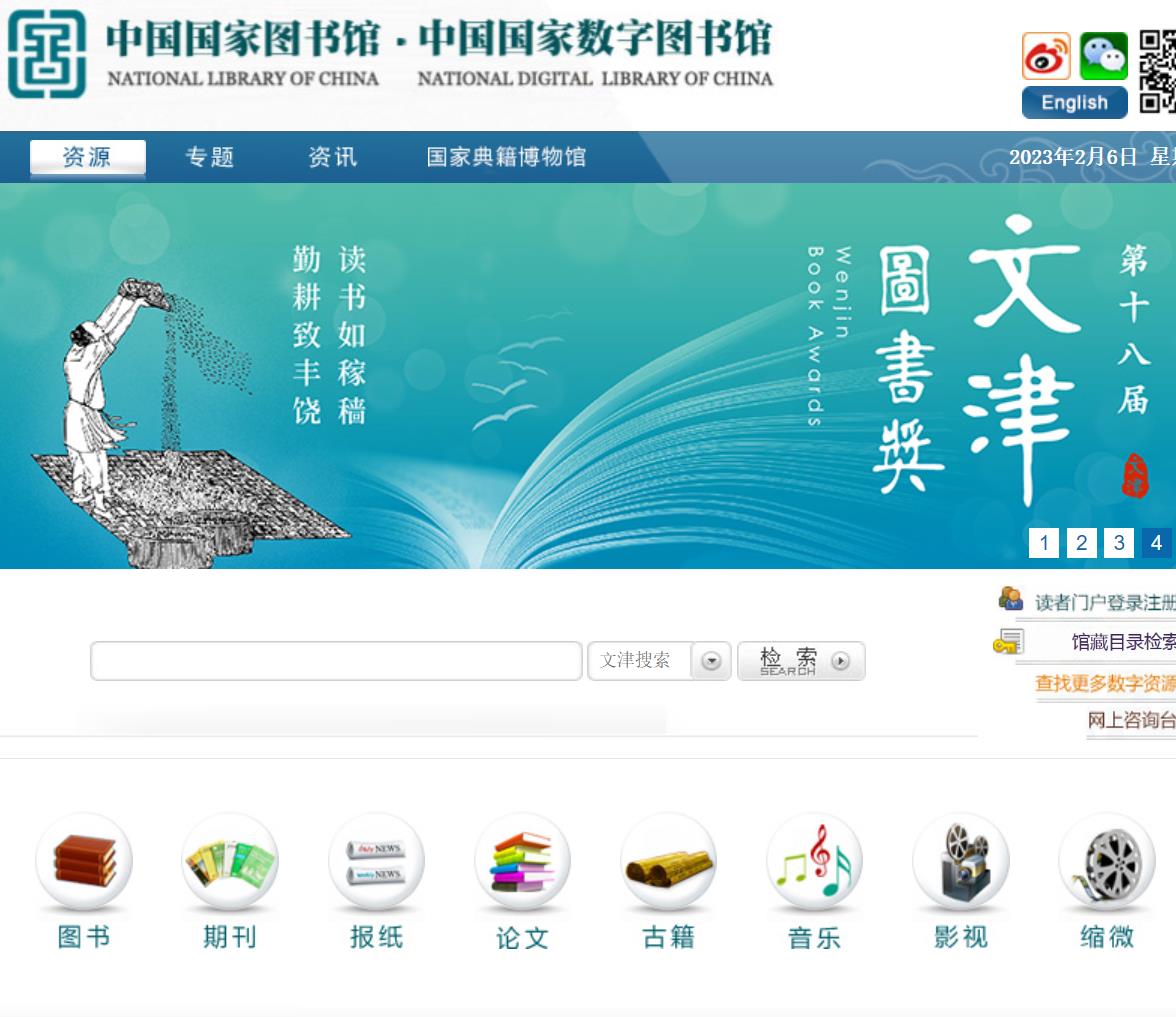Open the 图书 (Books) resource icon

(x=83, y=862)
